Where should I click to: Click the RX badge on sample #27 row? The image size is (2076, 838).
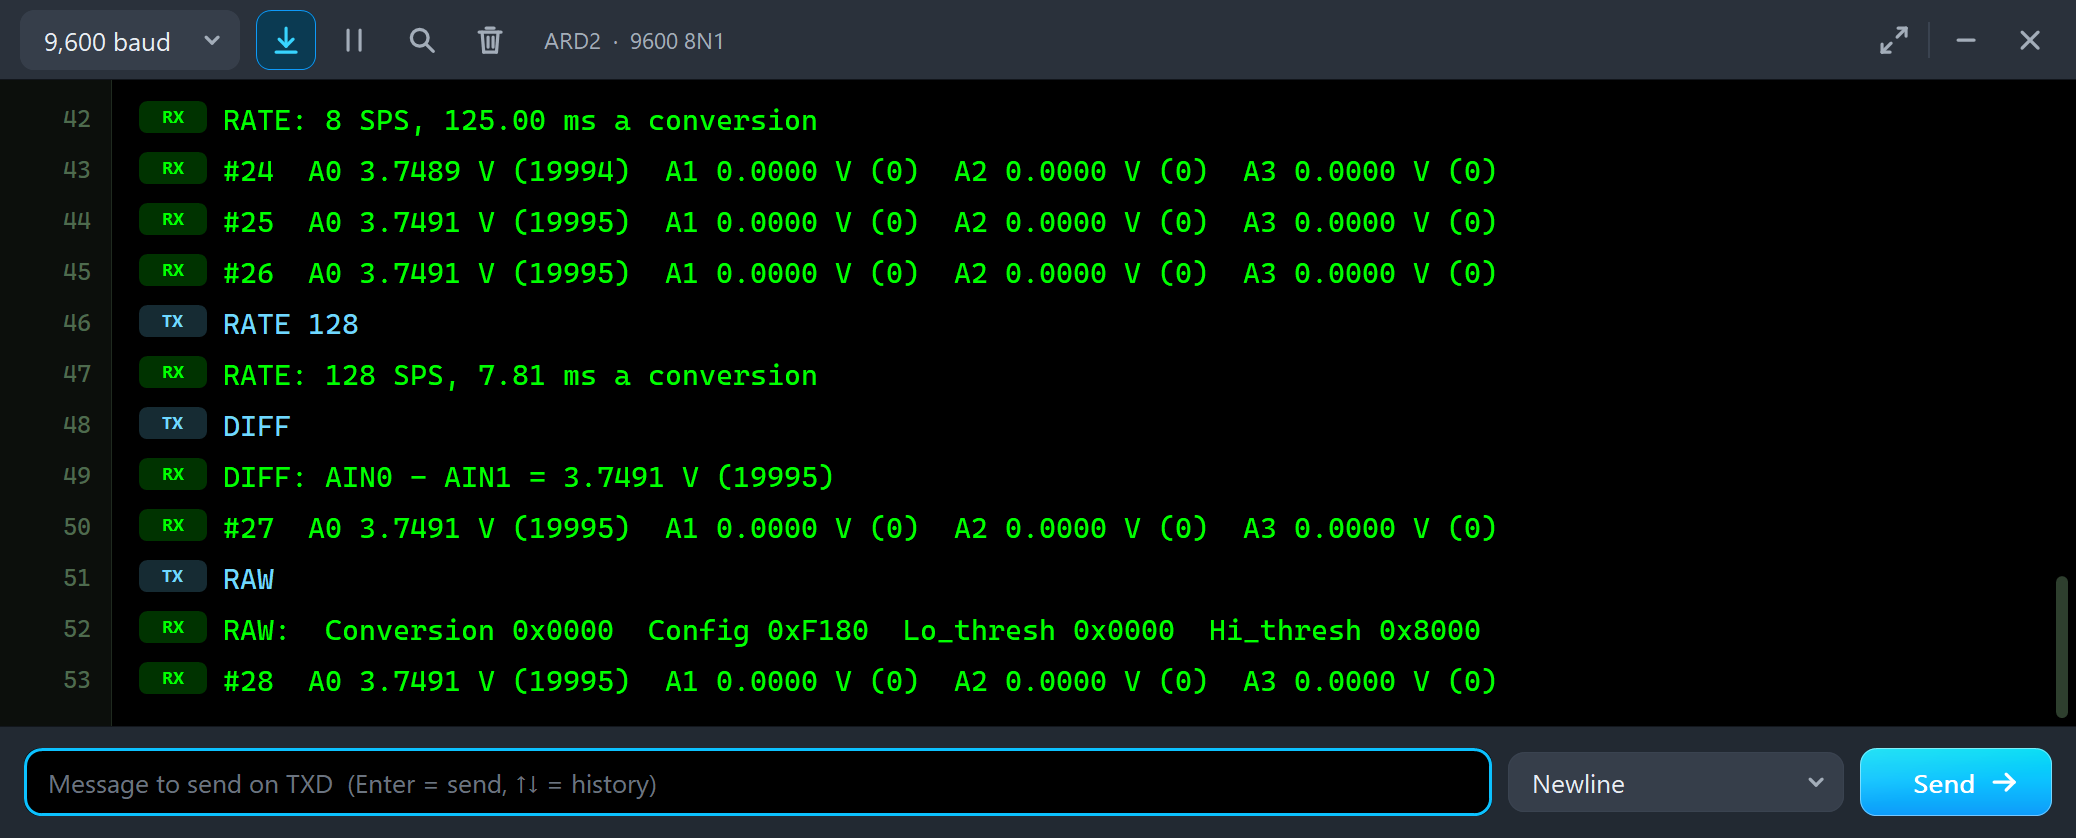[173, 526]
